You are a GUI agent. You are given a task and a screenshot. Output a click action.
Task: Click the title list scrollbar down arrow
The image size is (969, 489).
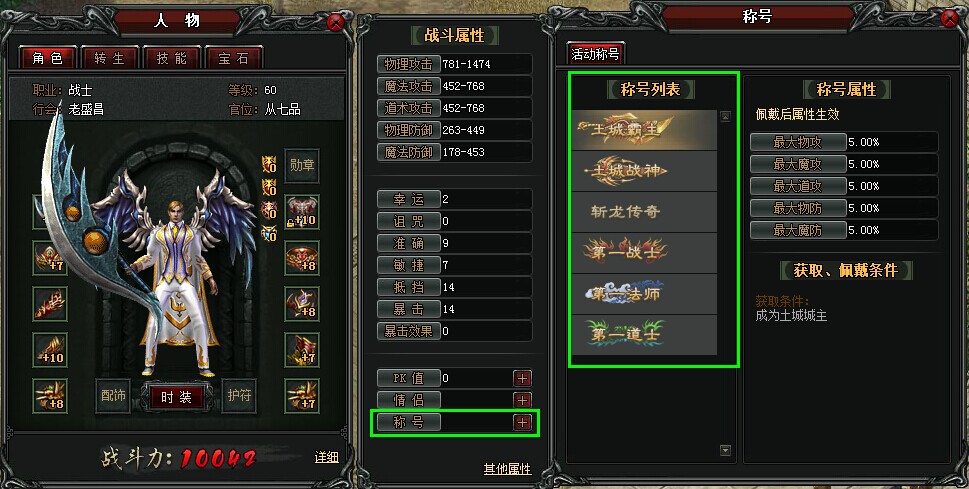pyautogui.click(x=726, y=451)
